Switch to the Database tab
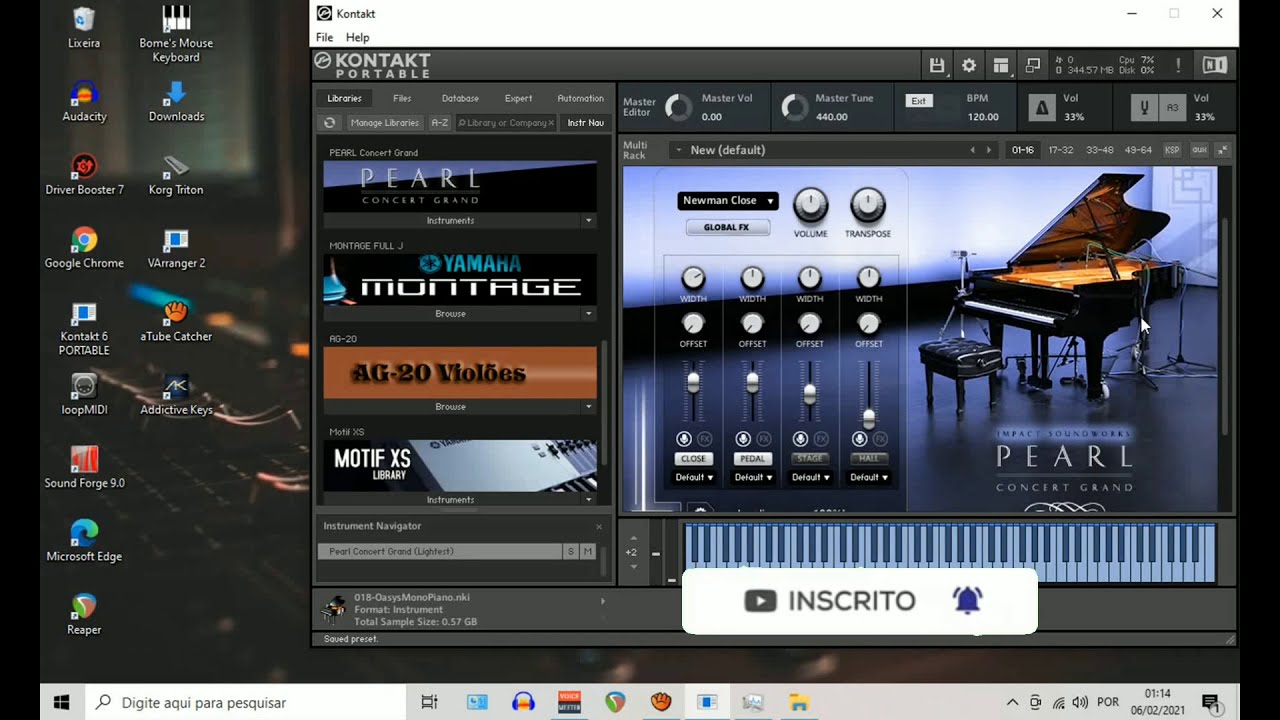 coord(460,98)
